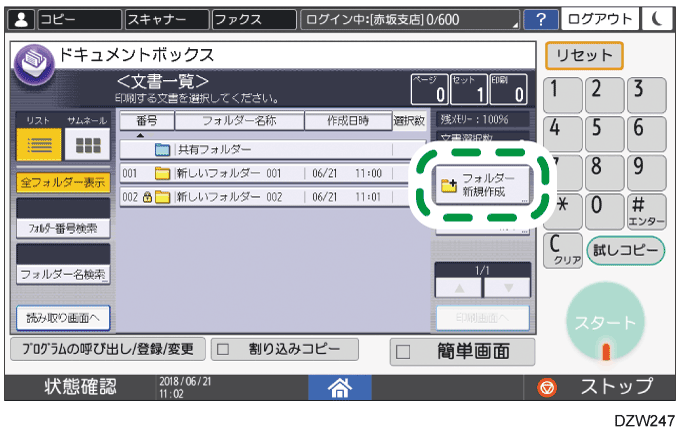
Task: Select the 共有フォルダー row
Action: [273, 149]
